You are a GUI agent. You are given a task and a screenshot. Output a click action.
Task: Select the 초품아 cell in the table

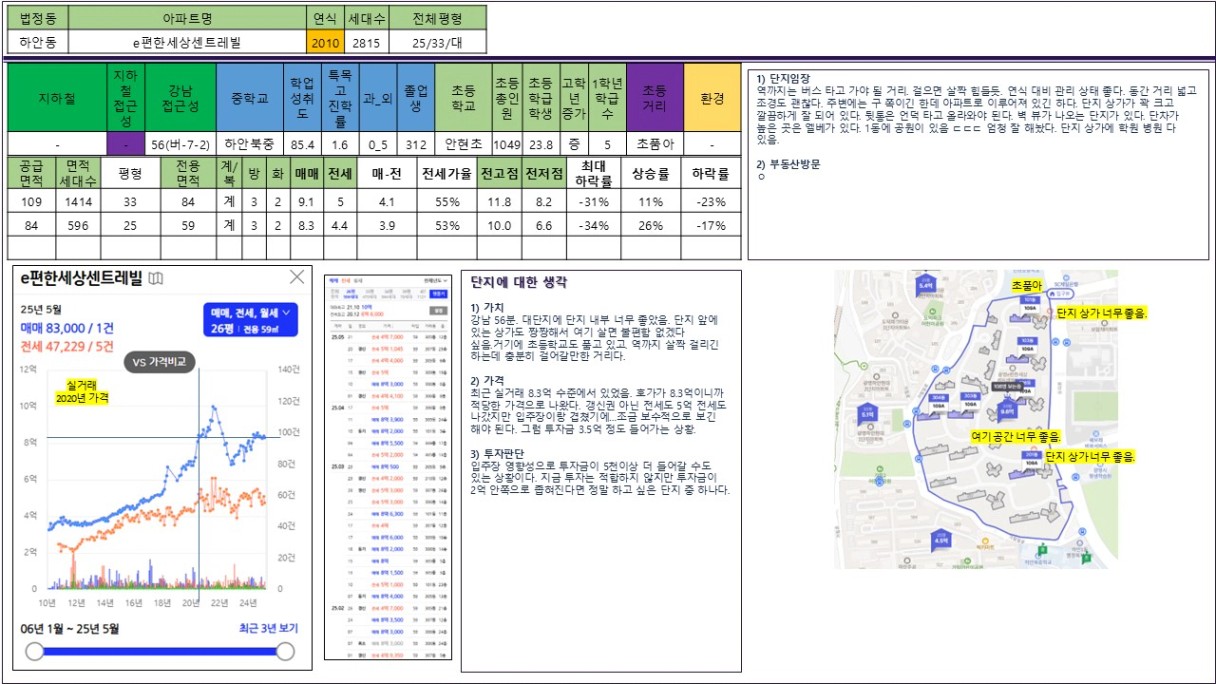pos(654,145)
